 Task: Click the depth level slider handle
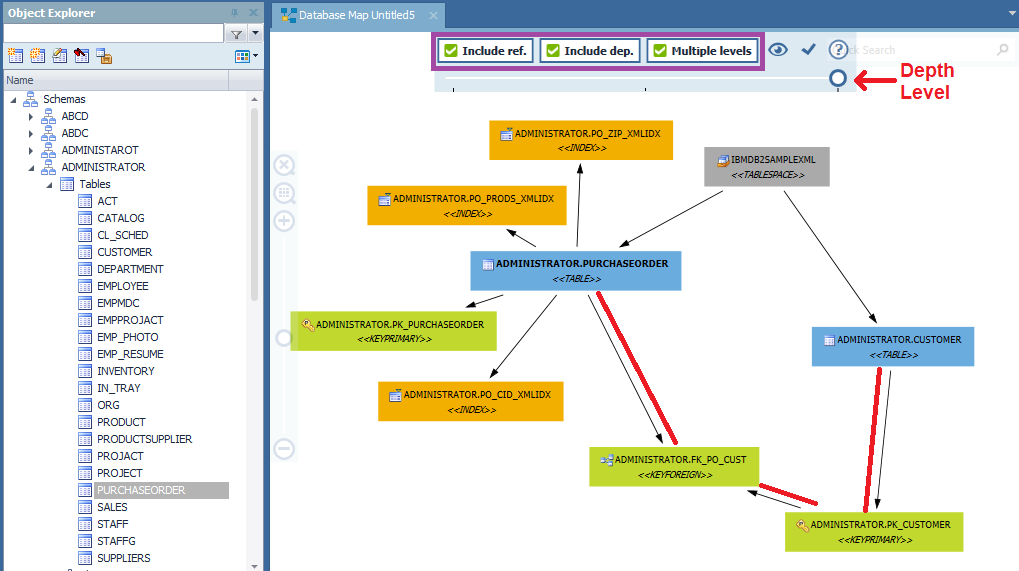click(x=838, y=78)
